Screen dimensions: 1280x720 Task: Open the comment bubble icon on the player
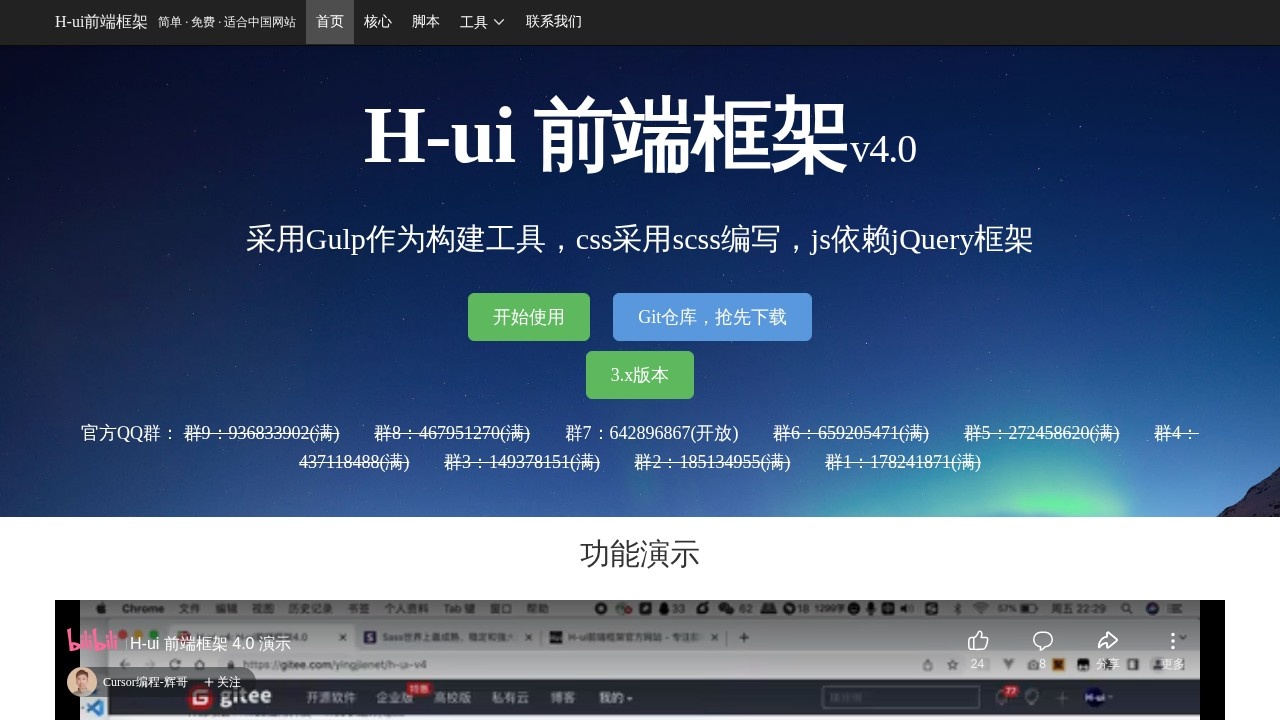[1043, 641]
